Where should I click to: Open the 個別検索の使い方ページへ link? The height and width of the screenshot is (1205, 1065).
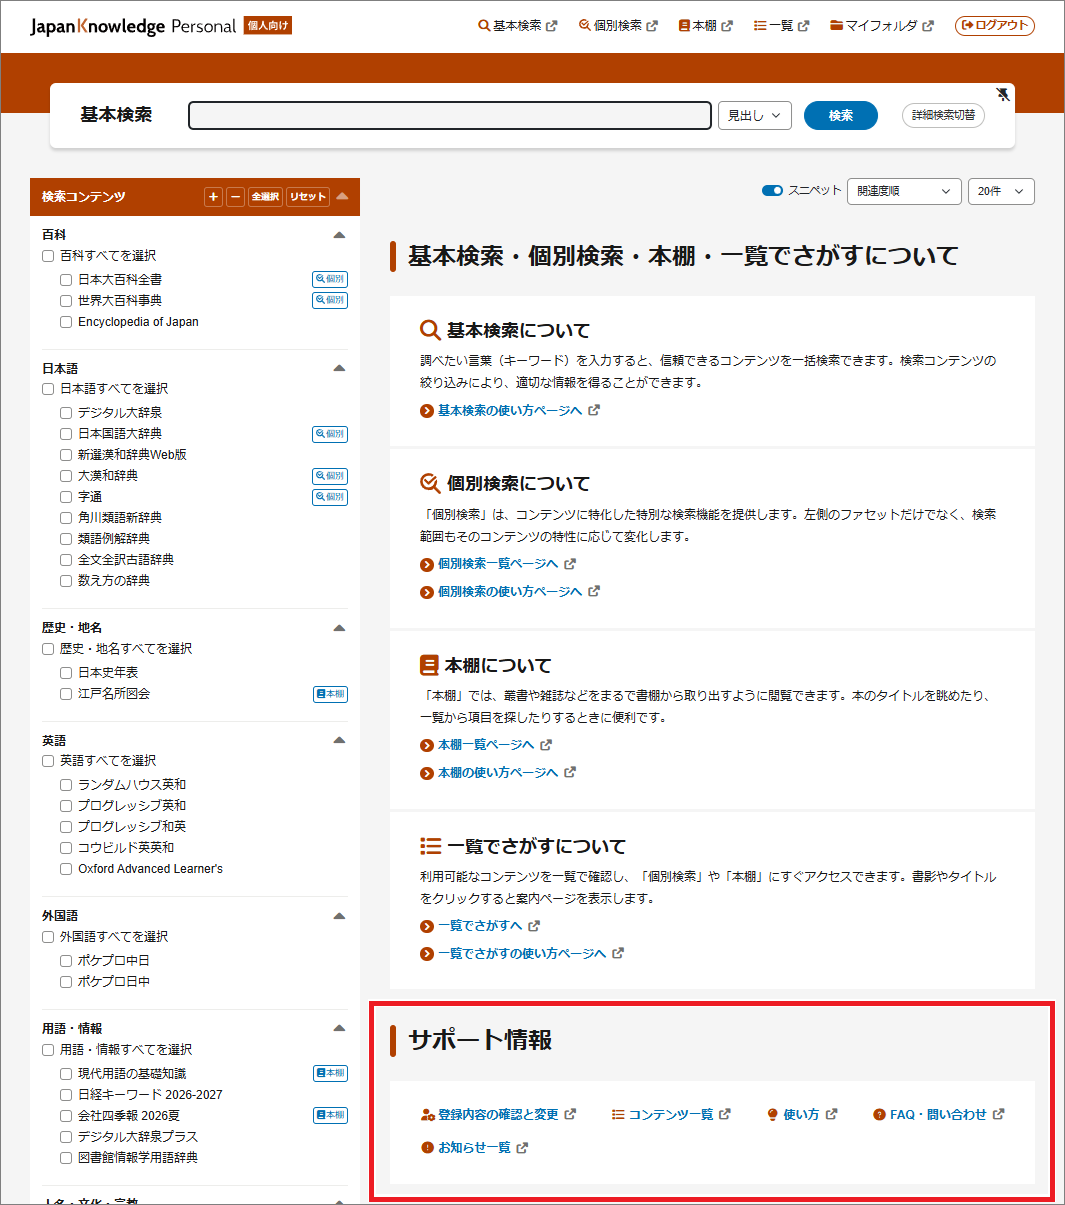pyautogui.click(x=510, y=592)
